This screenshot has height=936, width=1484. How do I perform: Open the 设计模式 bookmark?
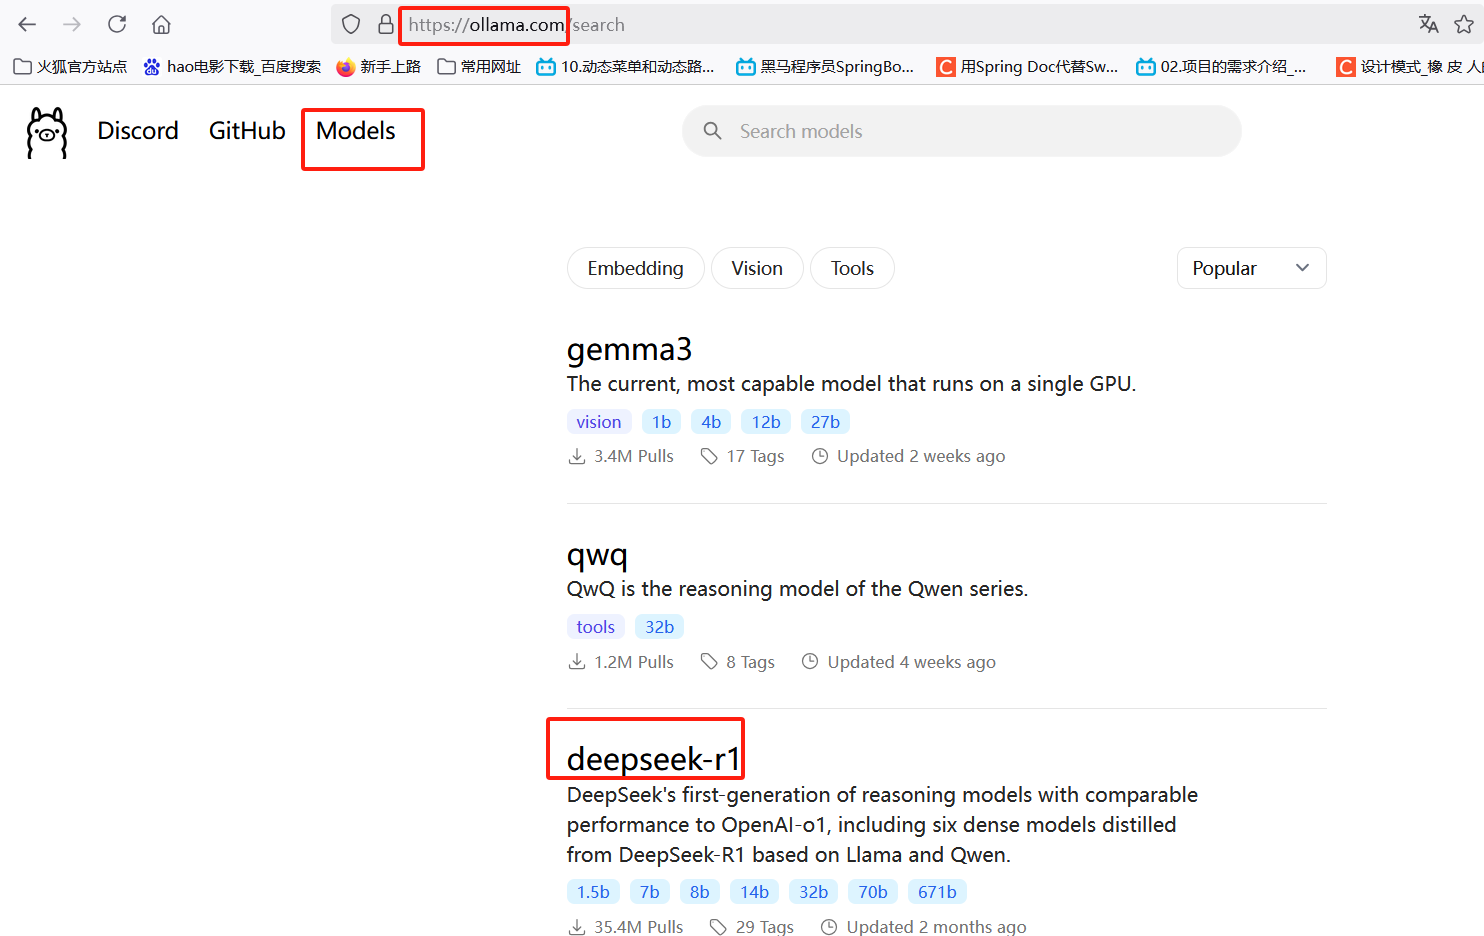[1409, 67]
